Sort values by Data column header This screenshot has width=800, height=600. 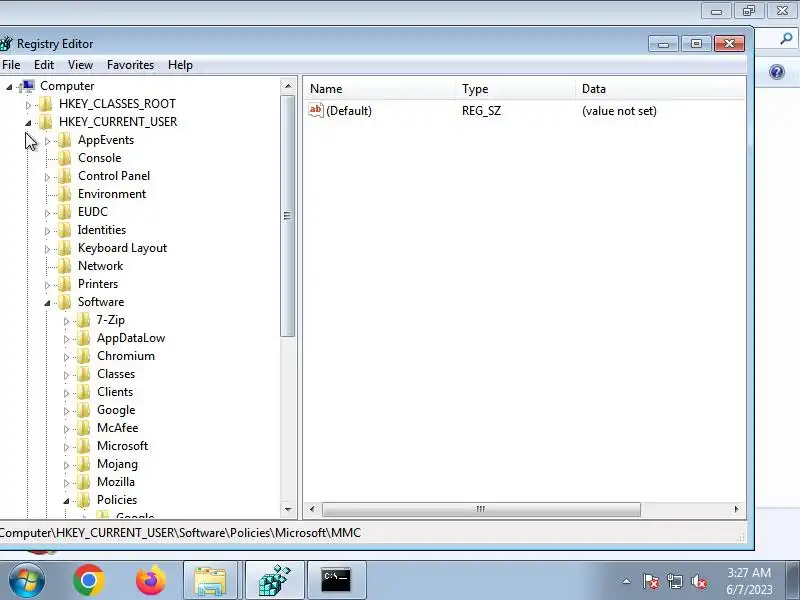661,89
